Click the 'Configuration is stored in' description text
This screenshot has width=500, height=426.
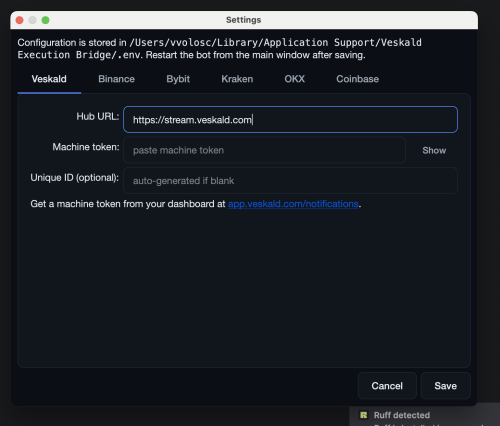[x=220, y=49]
